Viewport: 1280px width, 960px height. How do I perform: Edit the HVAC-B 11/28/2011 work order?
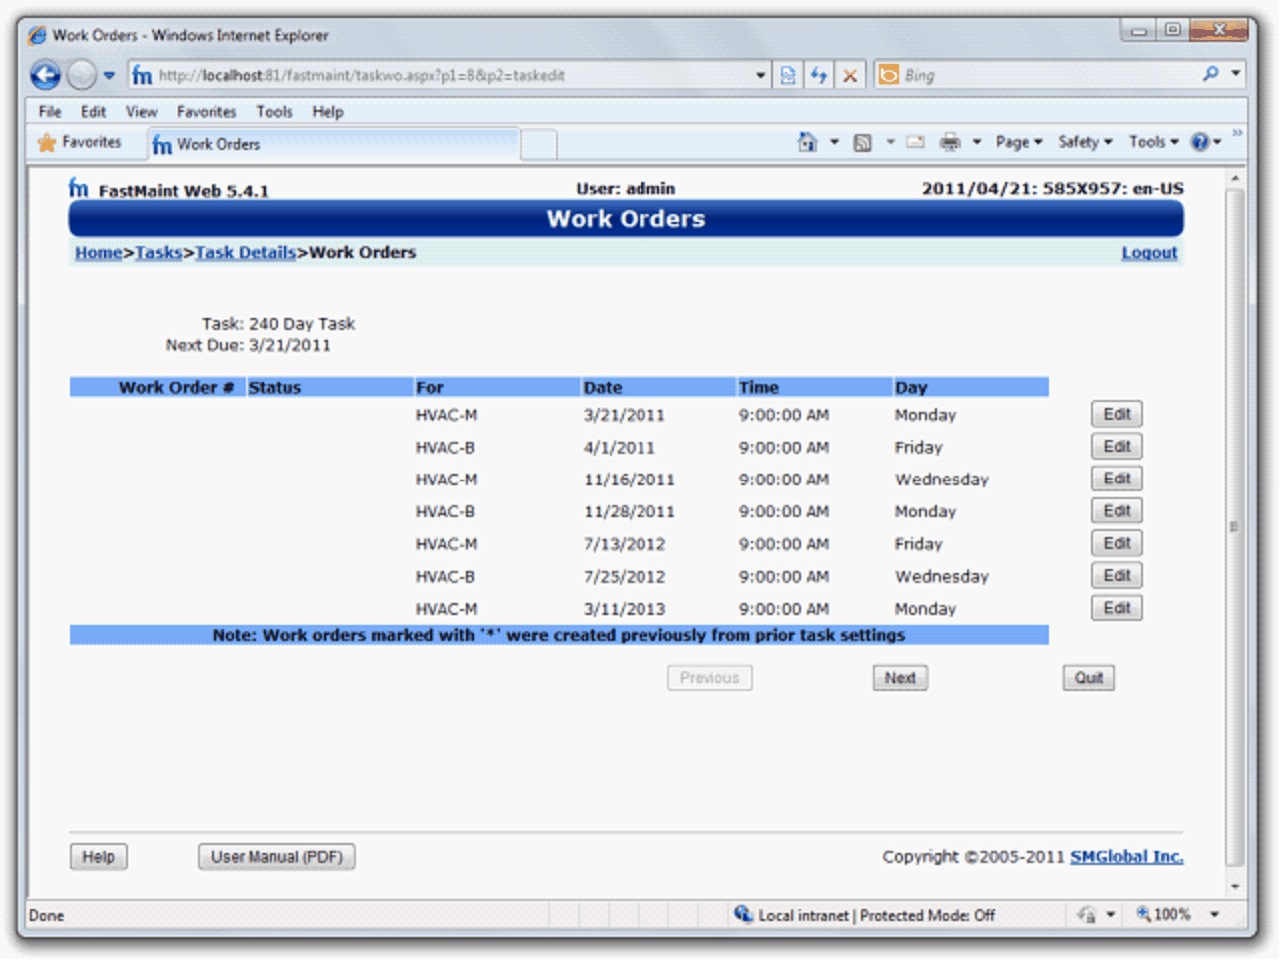click(x=1117, y=510)
